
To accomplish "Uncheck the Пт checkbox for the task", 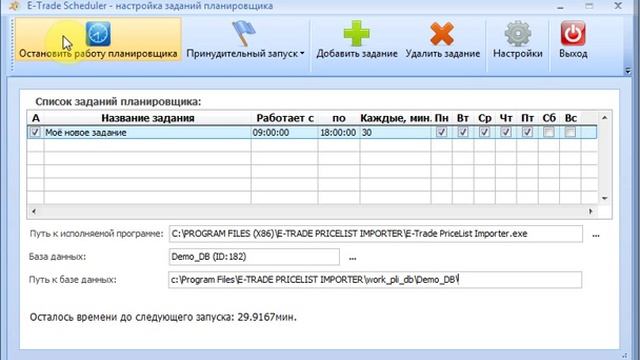I will coord(527,132).
